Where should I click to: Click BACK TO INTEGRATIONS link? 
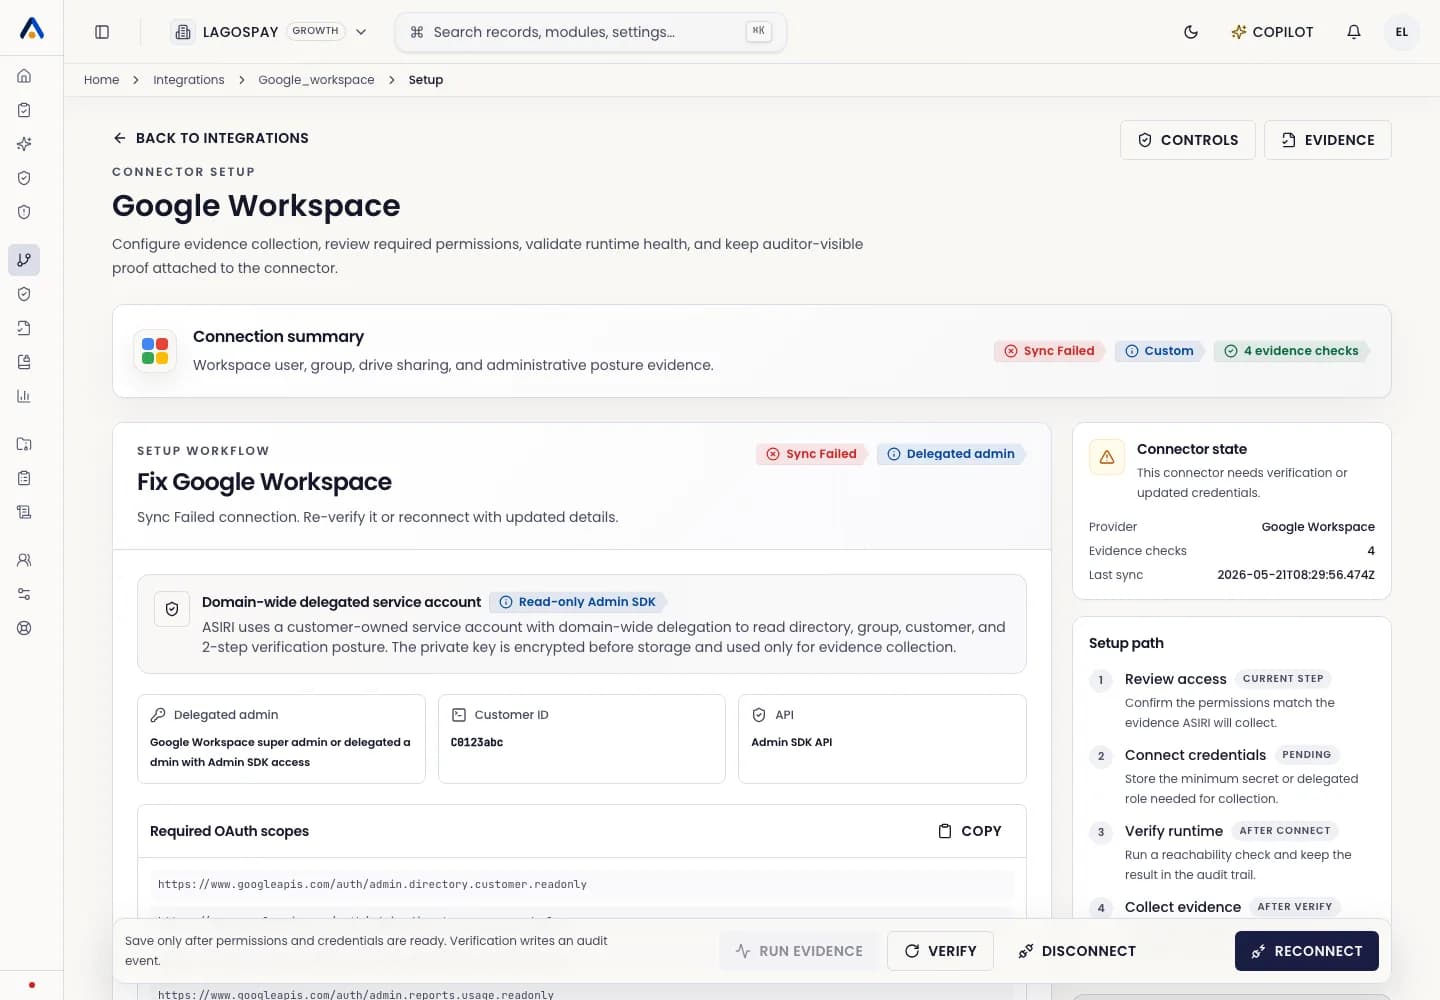pos(211,138)
